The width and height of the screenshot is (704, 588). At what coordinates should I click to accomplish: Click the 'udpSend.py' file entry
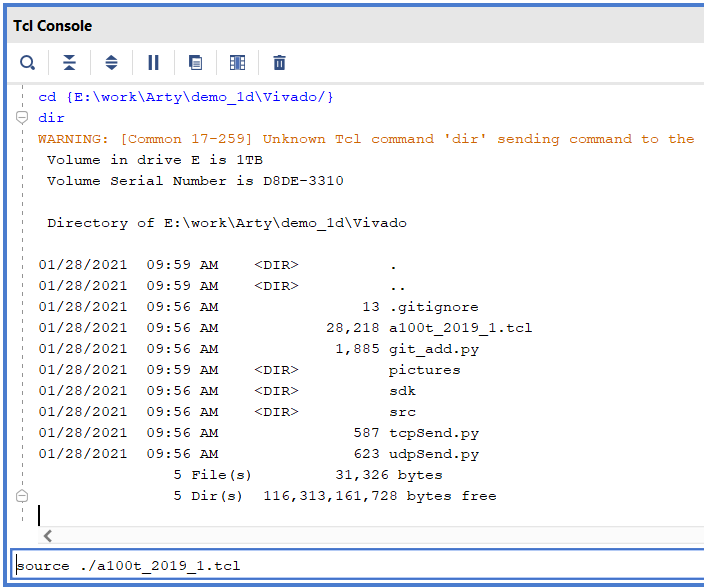coord(434,454)
